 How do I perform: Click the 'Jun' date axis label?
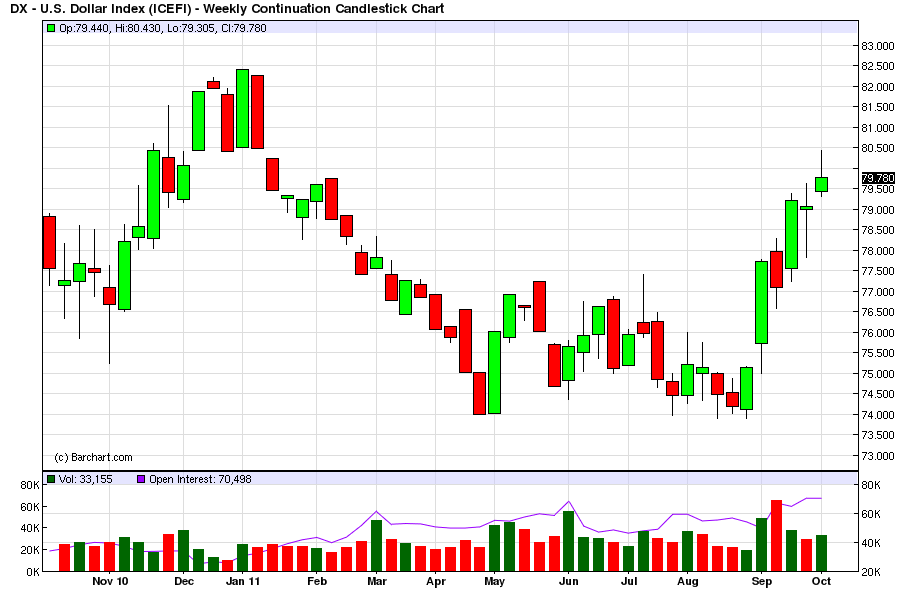coord(568,581)
